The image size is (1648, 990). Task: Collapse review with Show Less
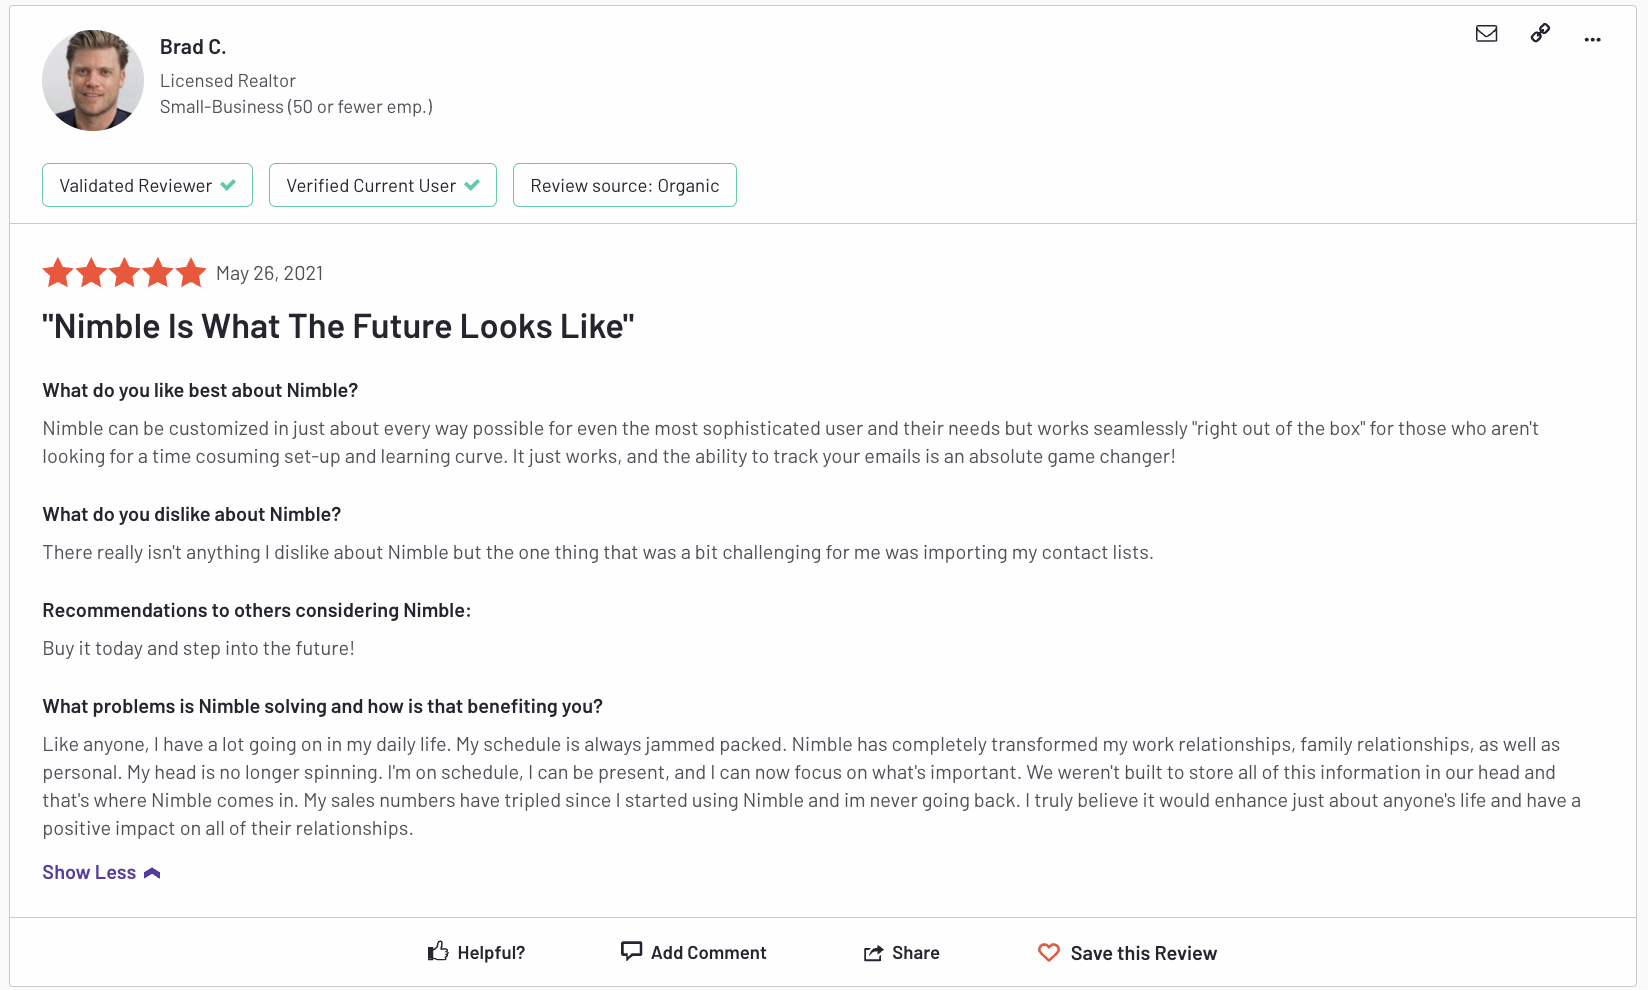coord(89,873)
